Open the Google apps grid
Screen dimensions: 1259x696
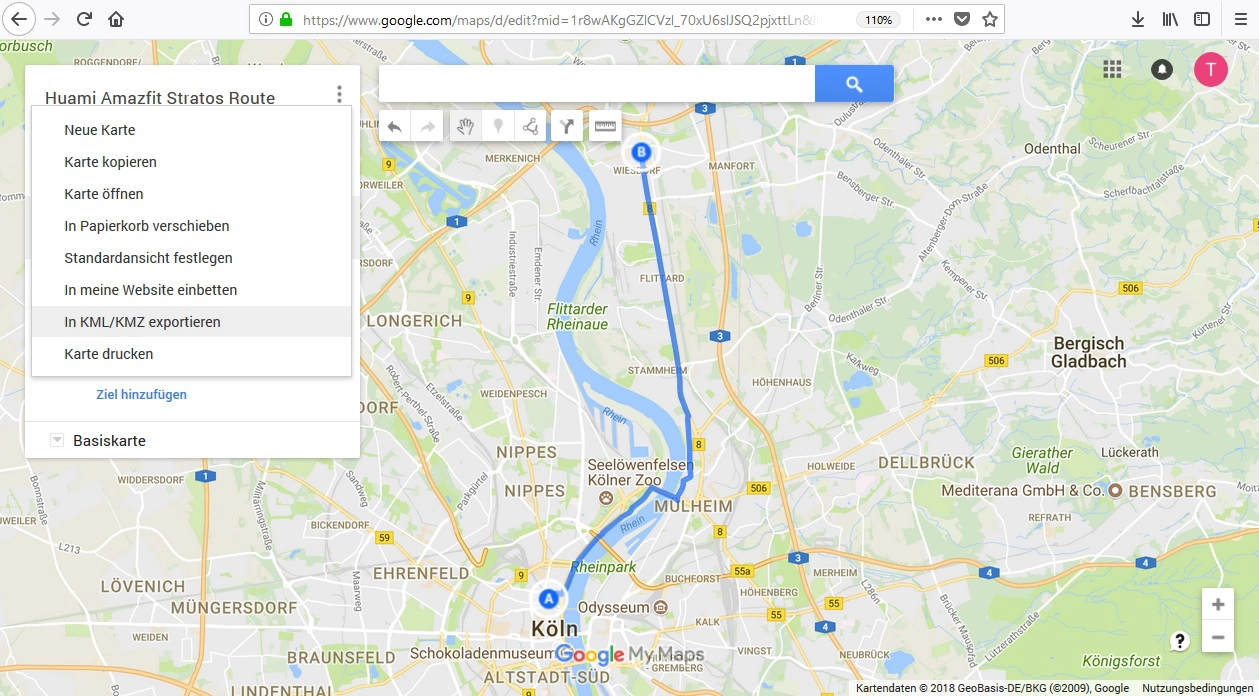1112,69
